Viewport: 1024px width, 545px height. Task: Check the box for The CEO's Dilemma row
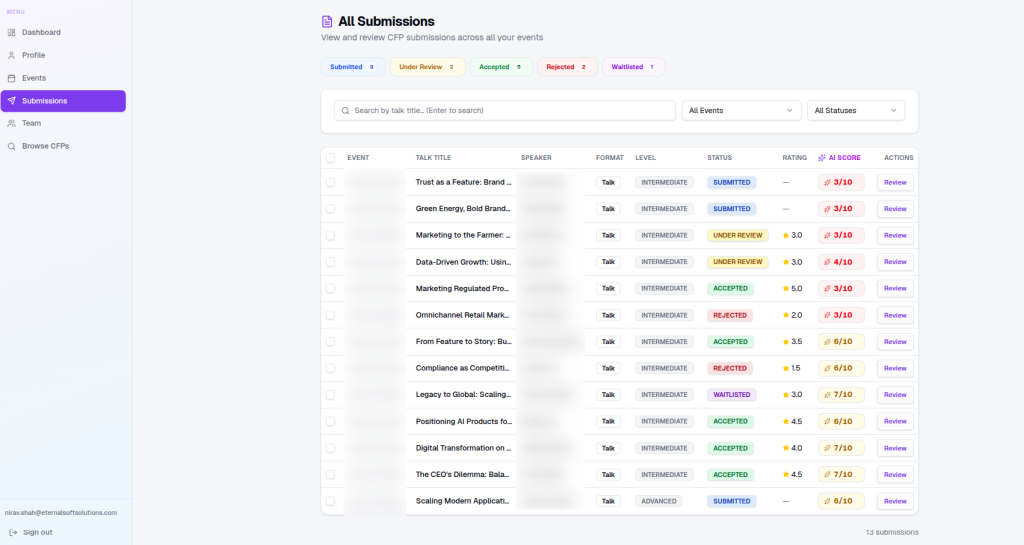point(330,475)
